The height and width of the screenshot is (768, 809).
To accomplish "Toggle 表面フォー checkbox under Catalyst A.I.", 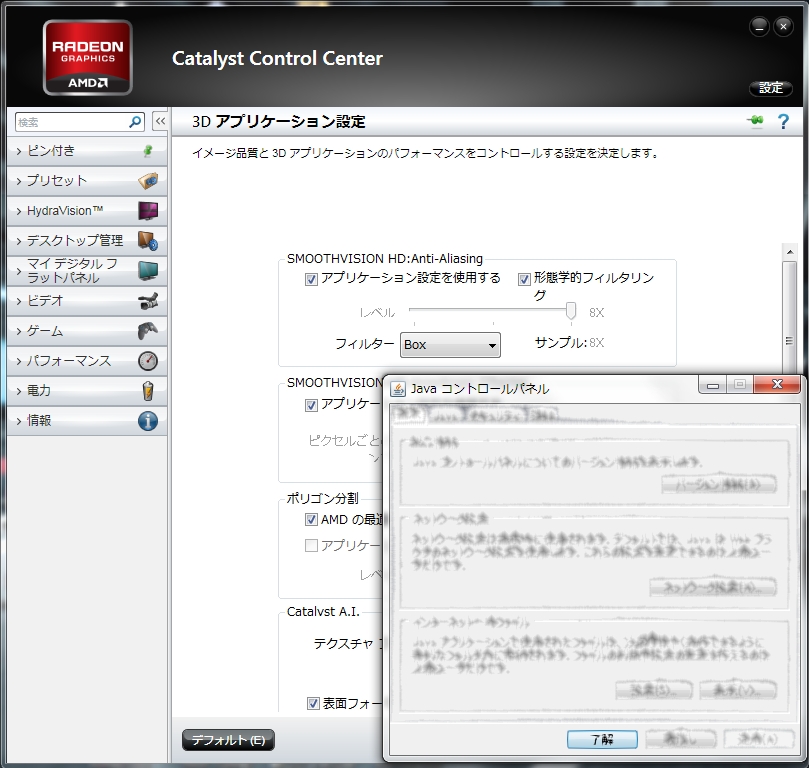I will [313, 704].
